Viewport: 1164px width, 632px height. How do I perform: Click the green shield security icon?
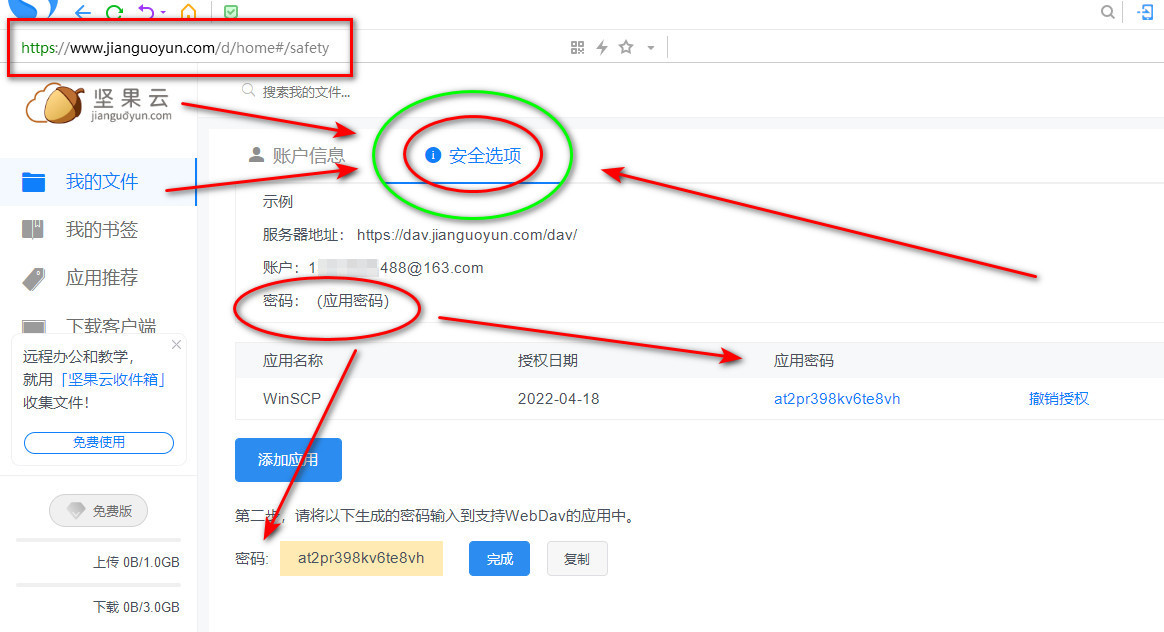231,12
